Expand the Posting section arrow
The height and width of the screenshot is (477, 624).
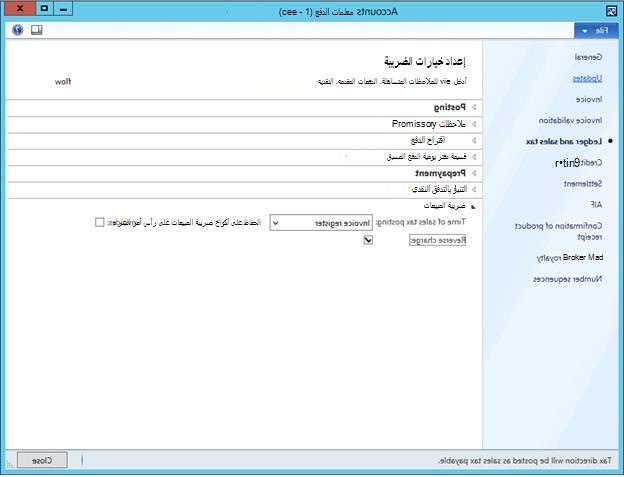pyautogui.click(x=474, y=107)
